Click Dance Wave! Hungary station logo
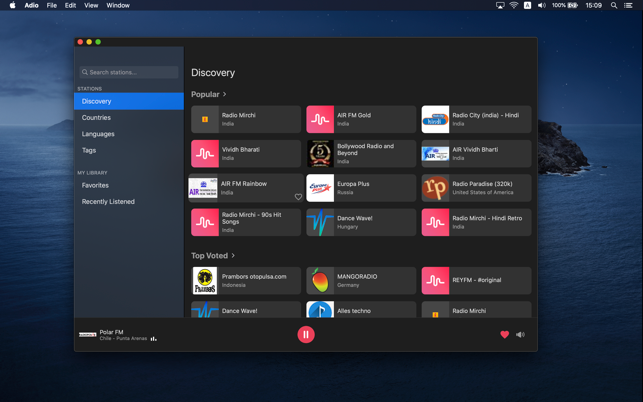This screenshot has height=402, width=643. tap(320, 222)
